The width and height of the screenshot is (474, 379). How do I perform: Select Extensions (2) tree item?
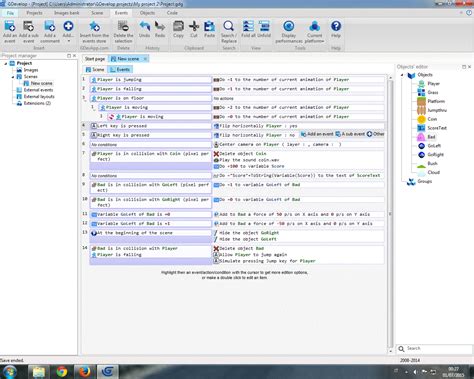[x=37, y=103]
